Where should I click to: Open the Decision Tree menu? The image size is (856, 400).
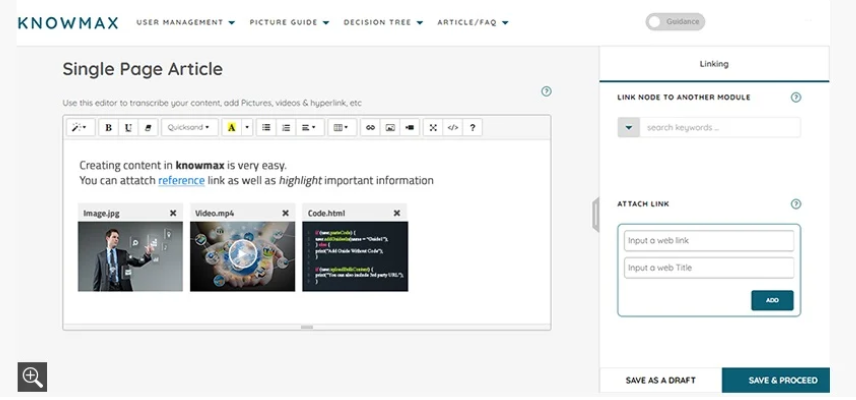[x=383, y=22]
